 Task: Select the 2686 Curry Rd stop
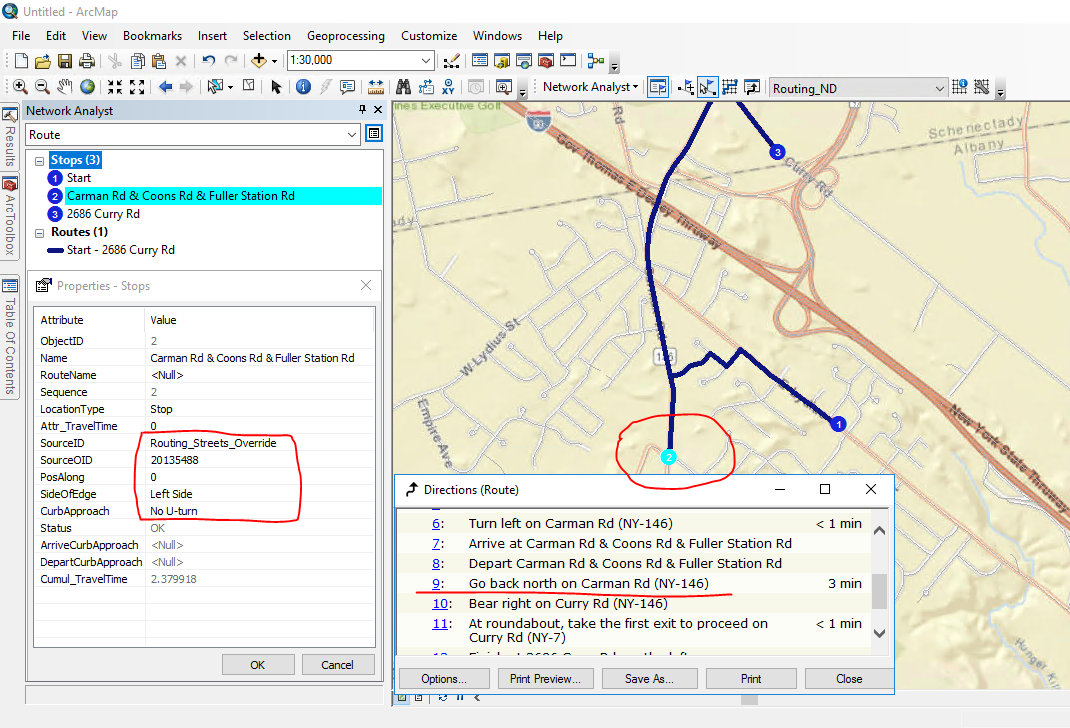103,214
